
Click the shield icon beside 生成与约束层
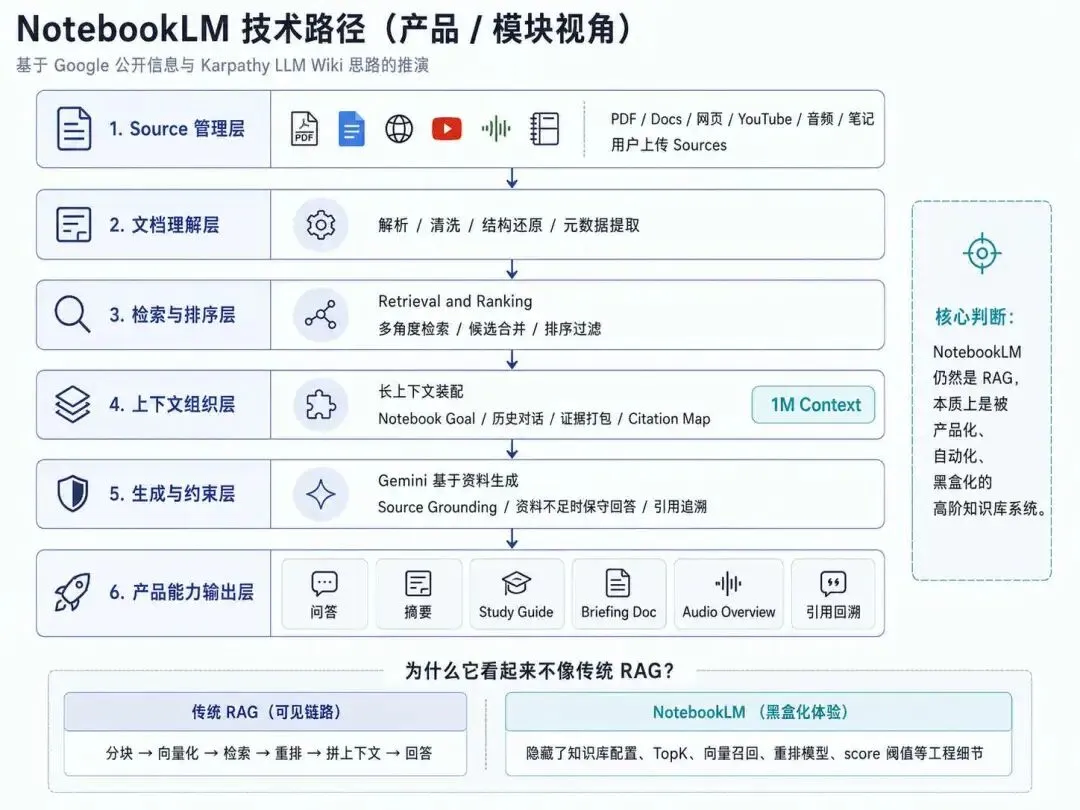tap(73, 494)
